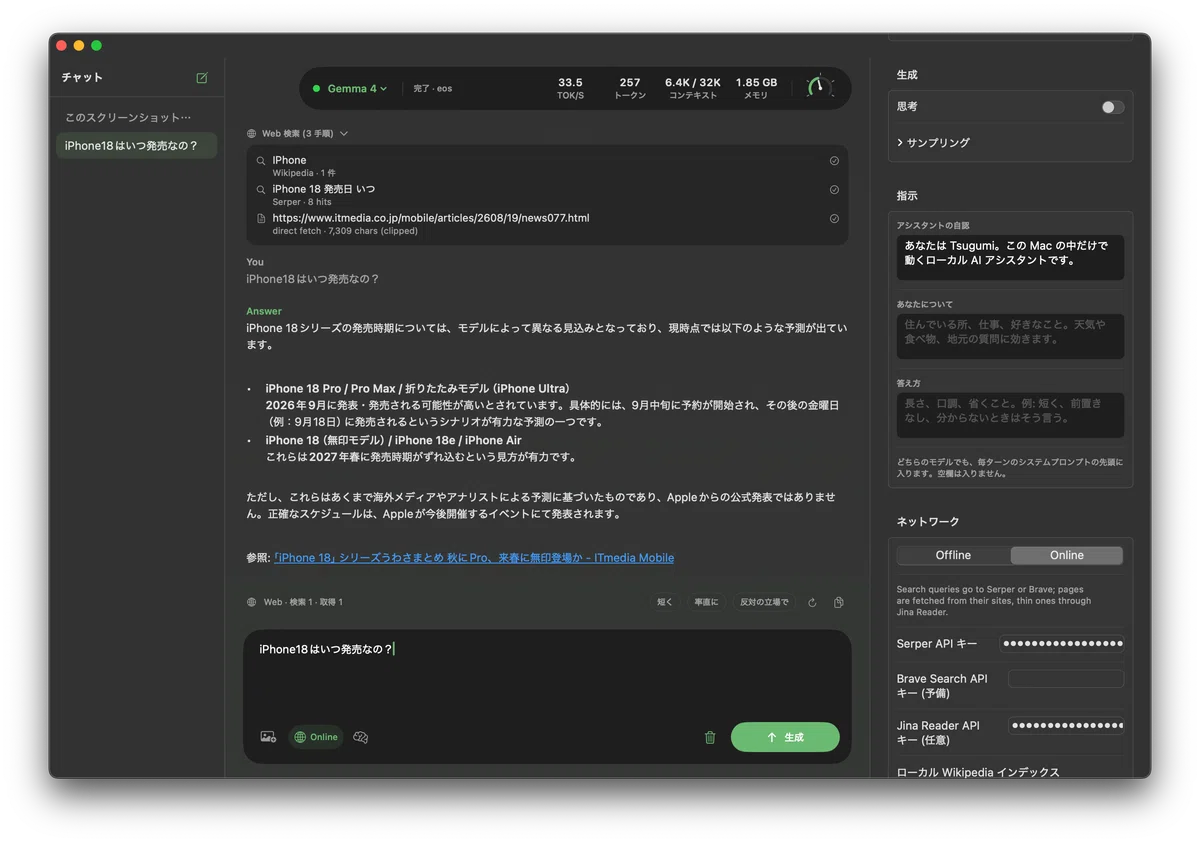
Task: Click the globe icon beside Web 検索 header
Action: tap(252, 133)
